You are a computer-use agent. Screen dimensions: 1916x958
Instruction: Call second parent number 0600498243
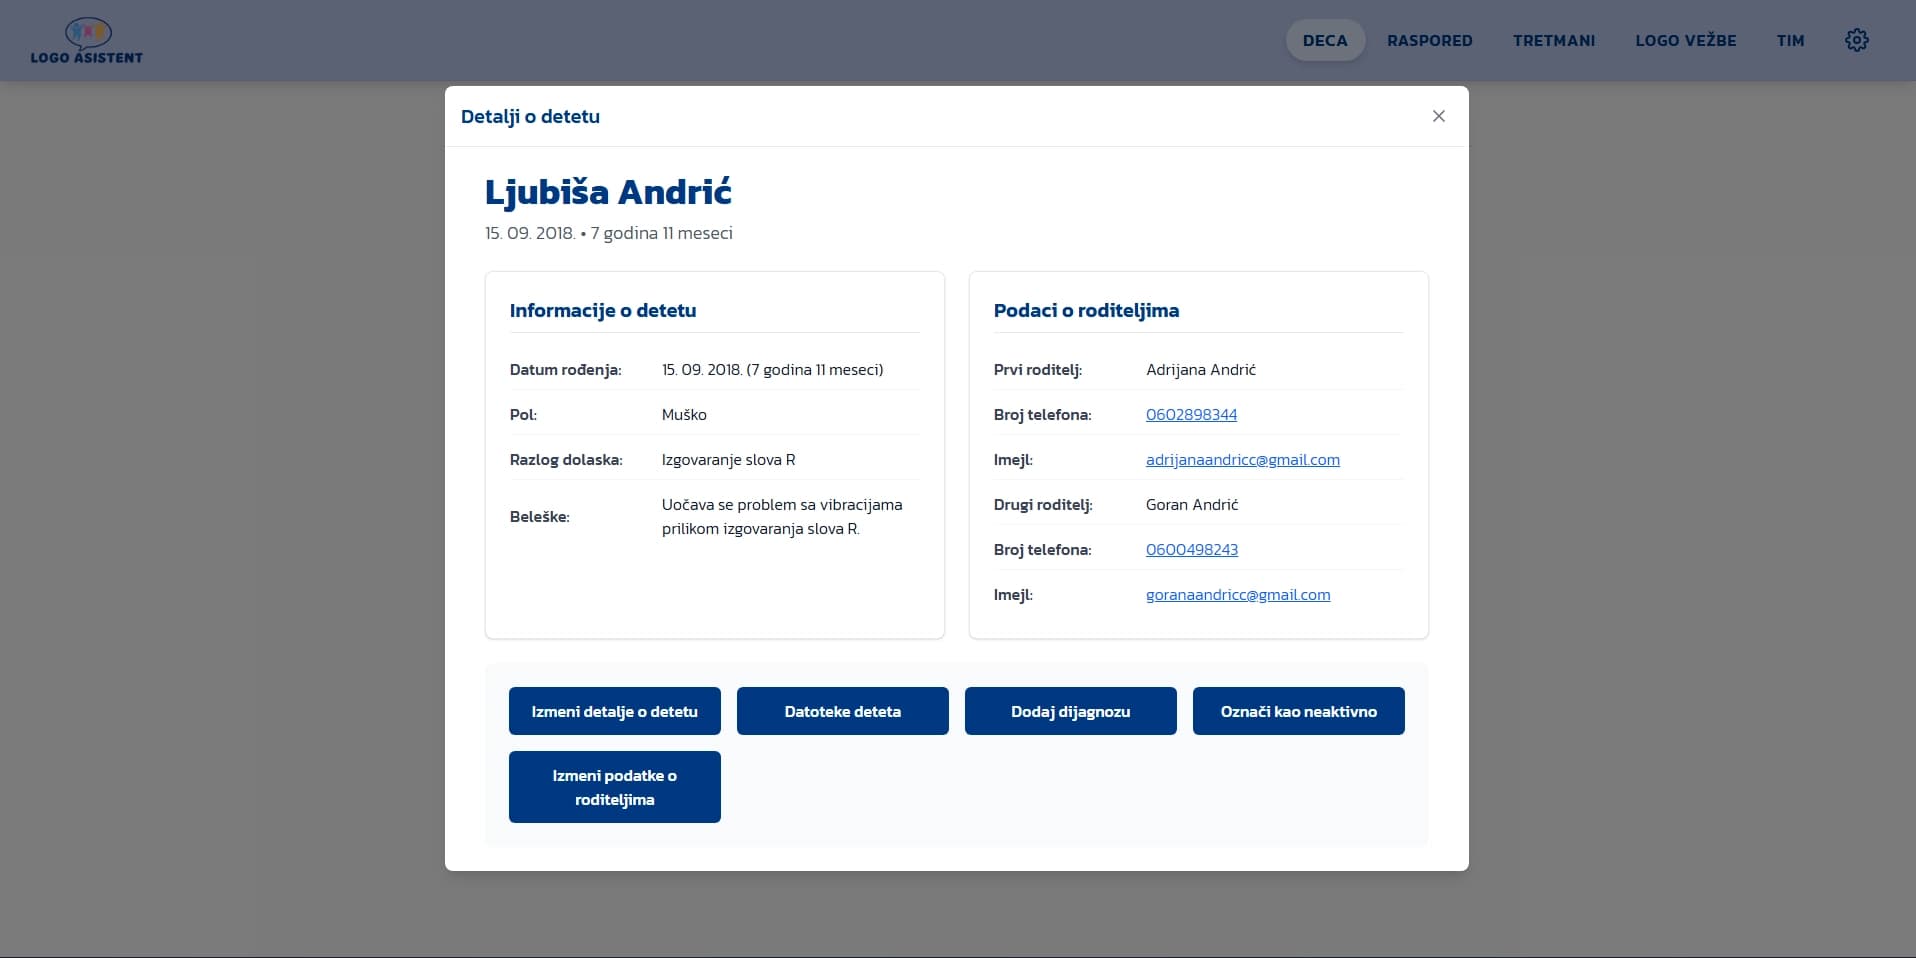point(1192,549)
